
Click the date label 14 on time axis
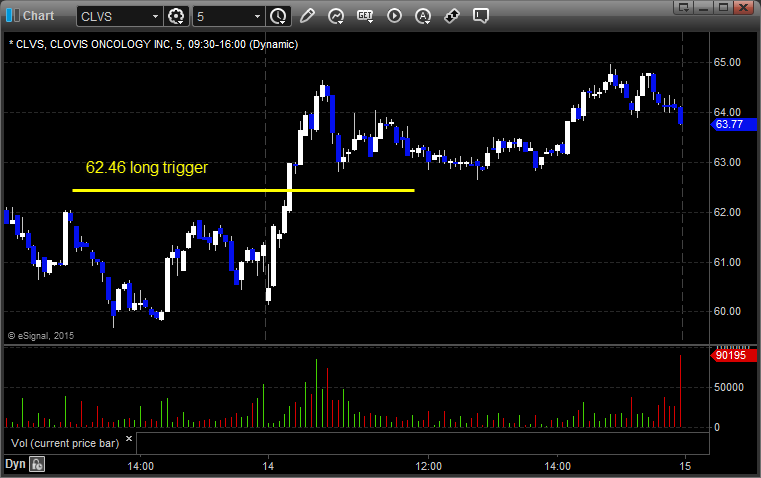click(x=268, y=466)
